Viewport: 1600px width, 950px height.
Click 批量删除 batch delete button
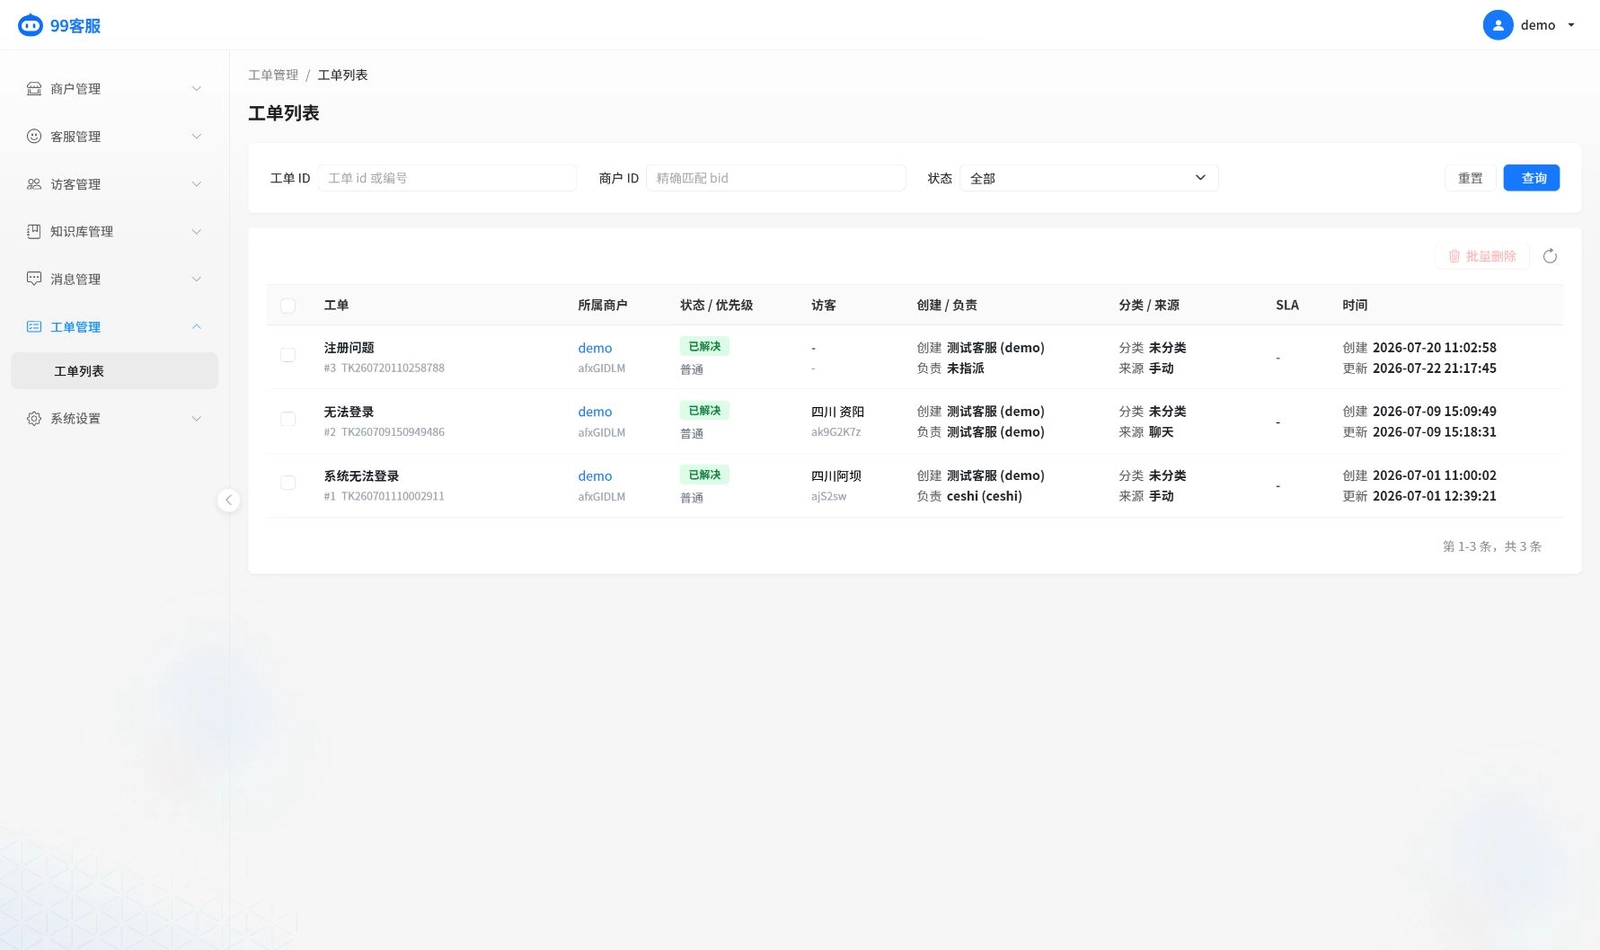1482,256
